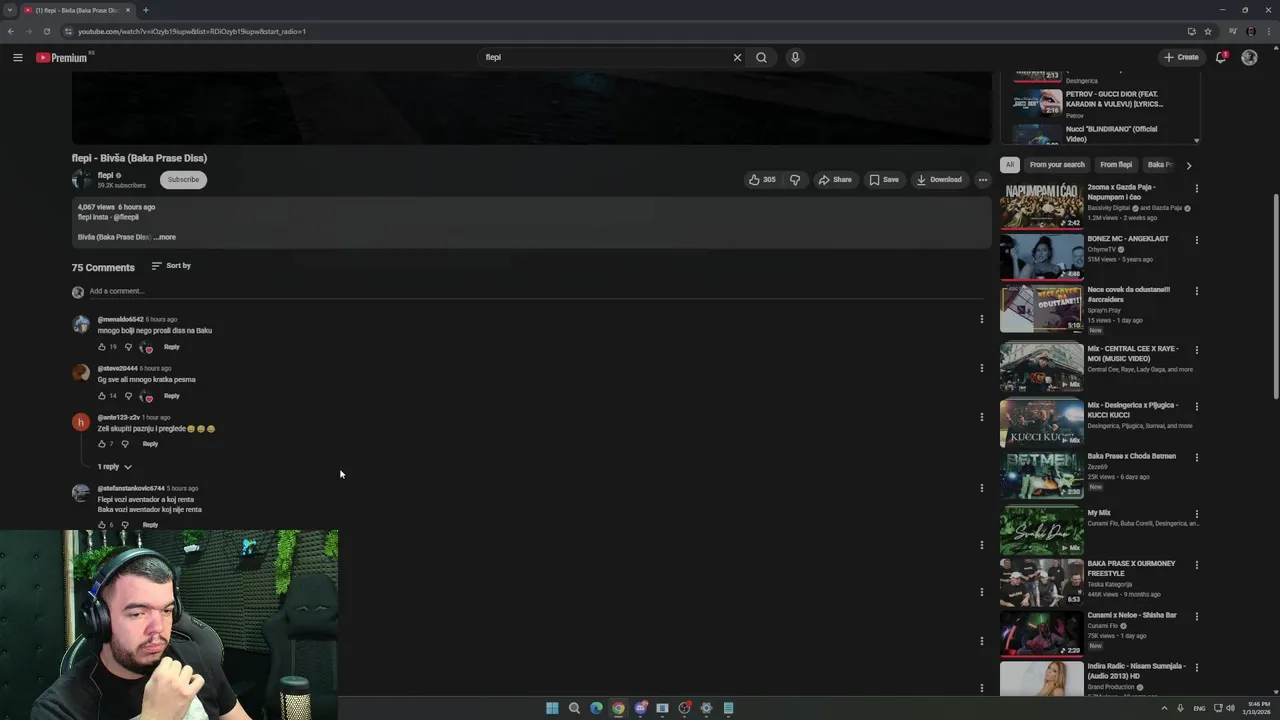Focus the YouTube search field
The image size is (1280, 720).
pos(605,57)
